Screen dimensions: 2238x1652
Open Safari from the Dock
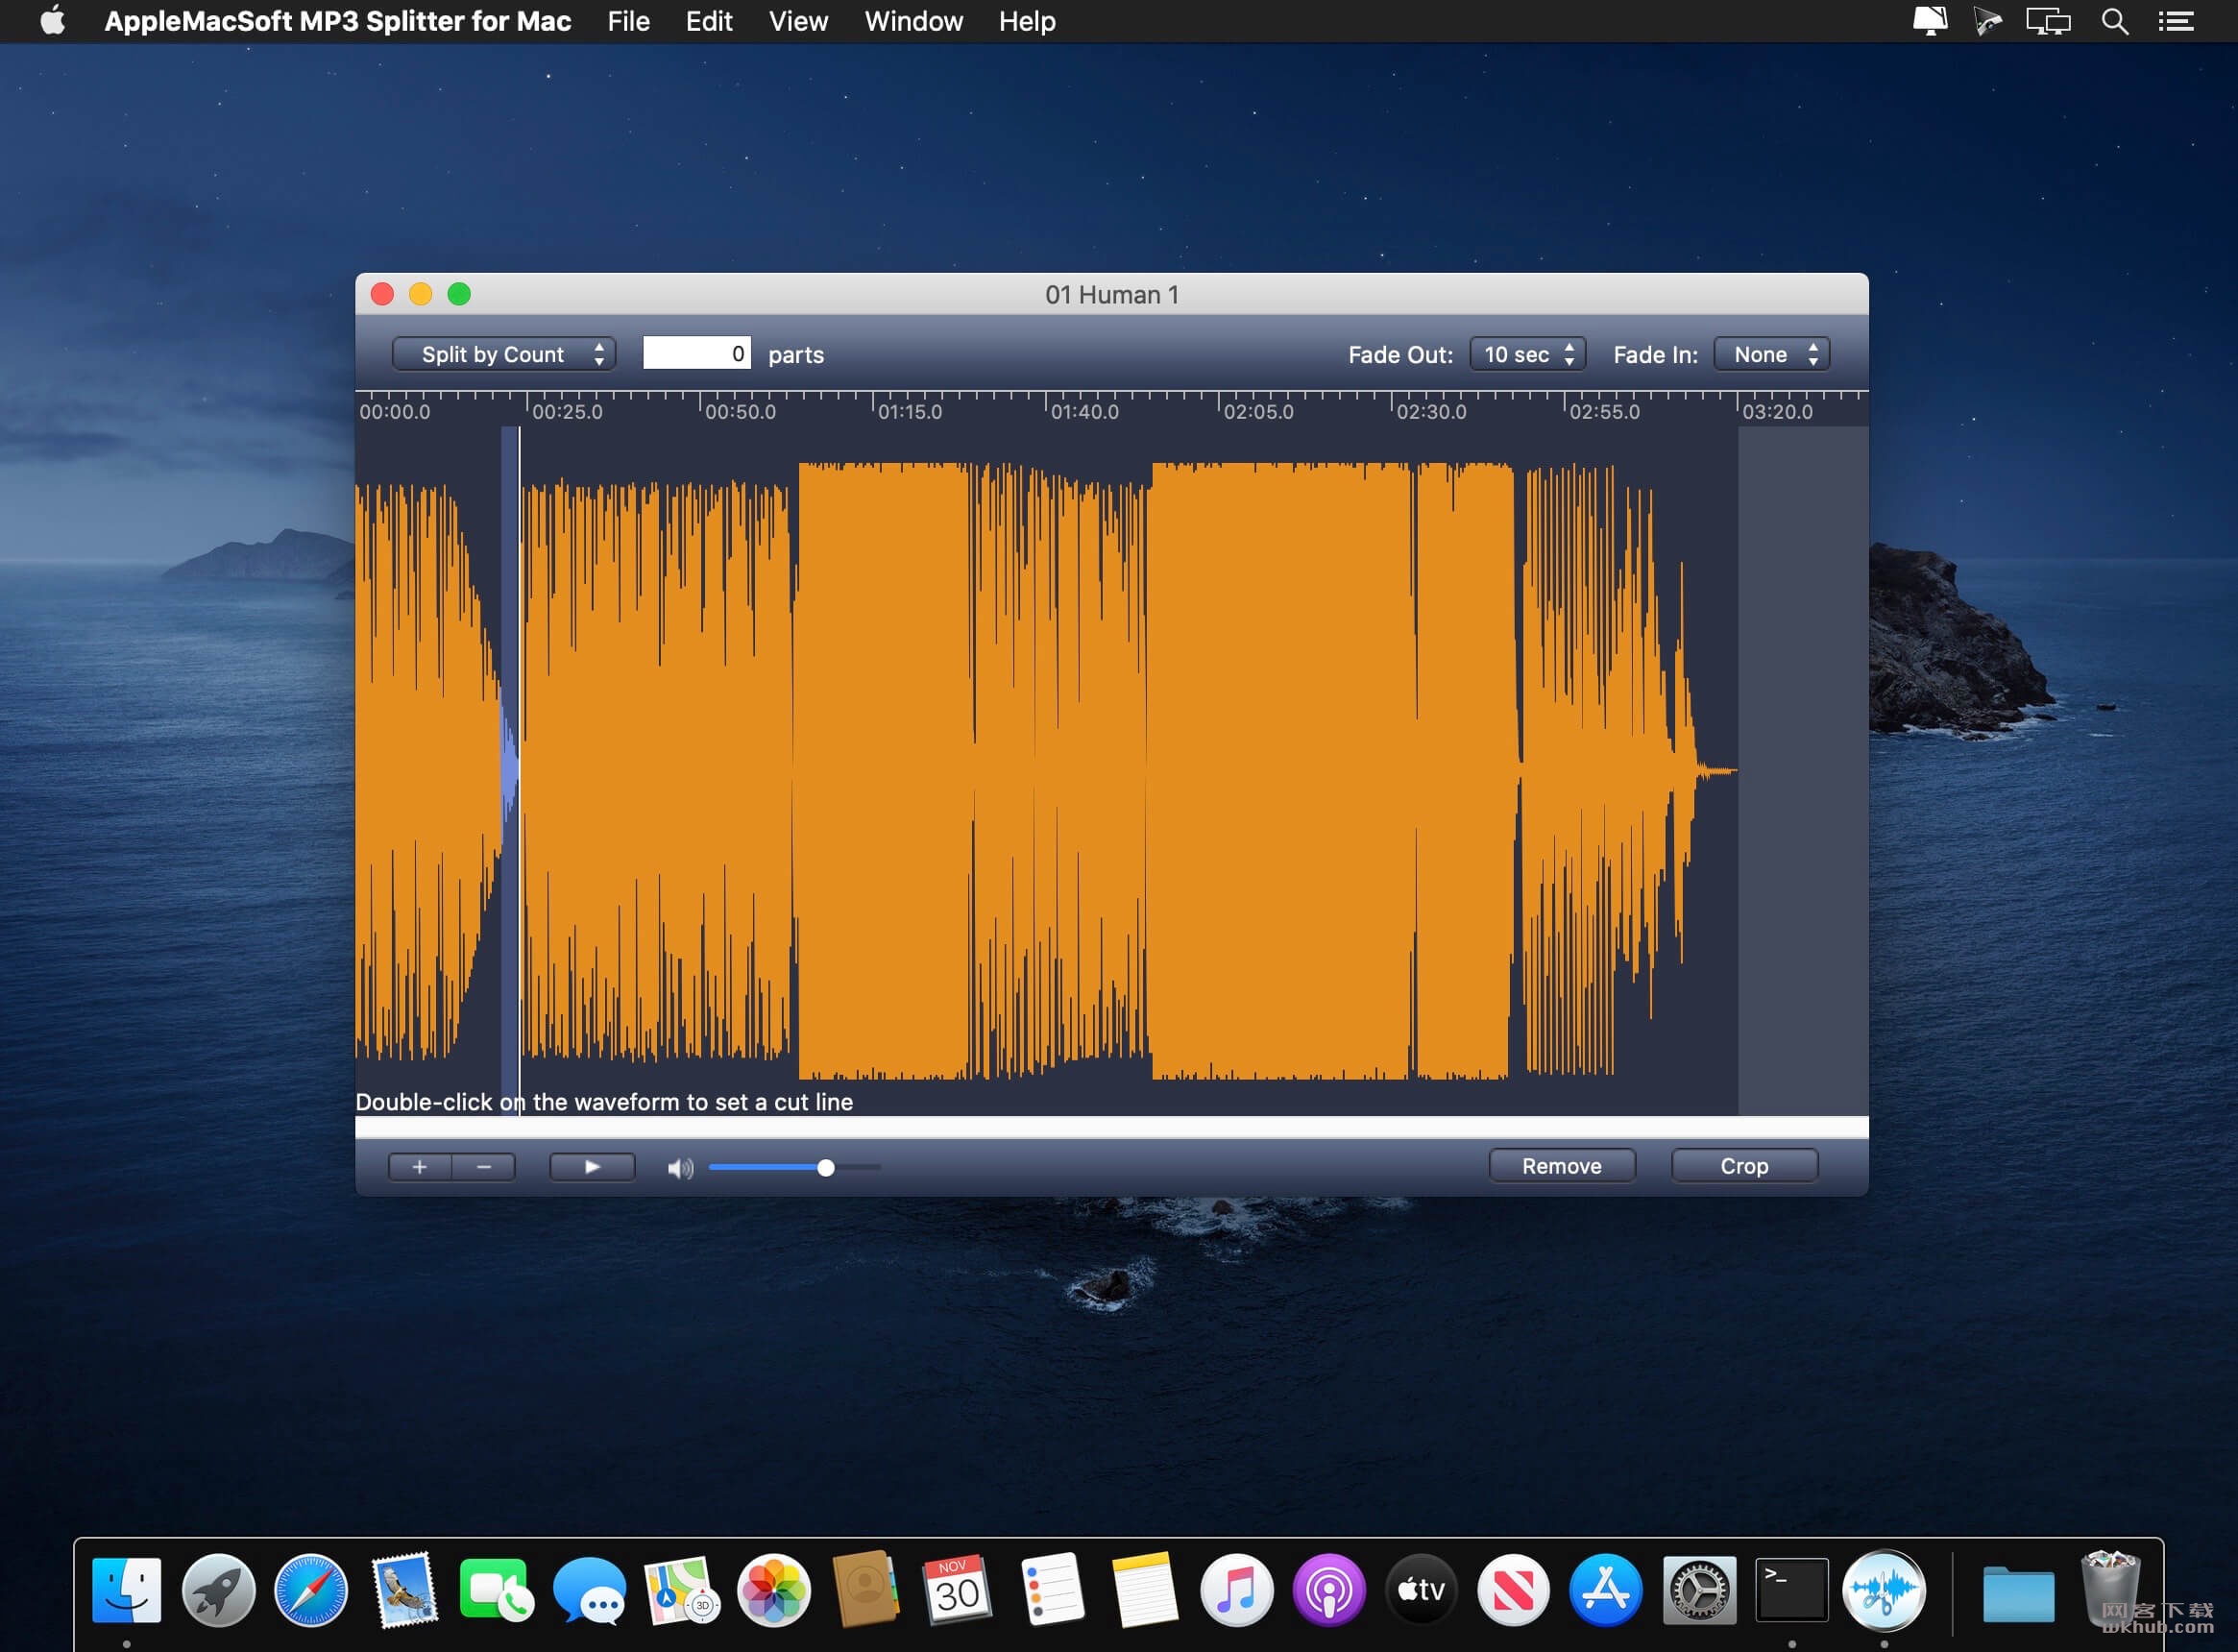[x=311, y=1590]
